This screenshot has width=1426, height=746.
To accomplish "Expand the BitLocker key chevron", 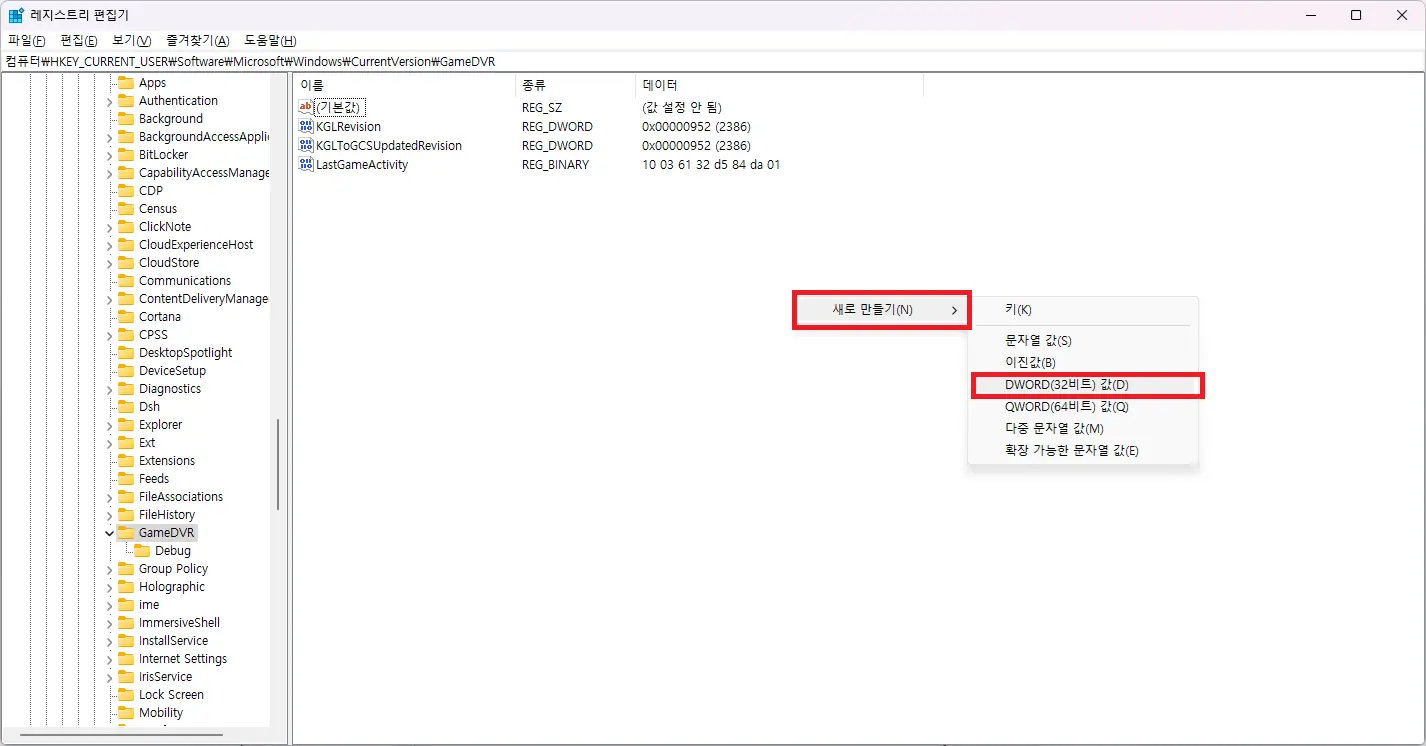I will click(109, 155).
